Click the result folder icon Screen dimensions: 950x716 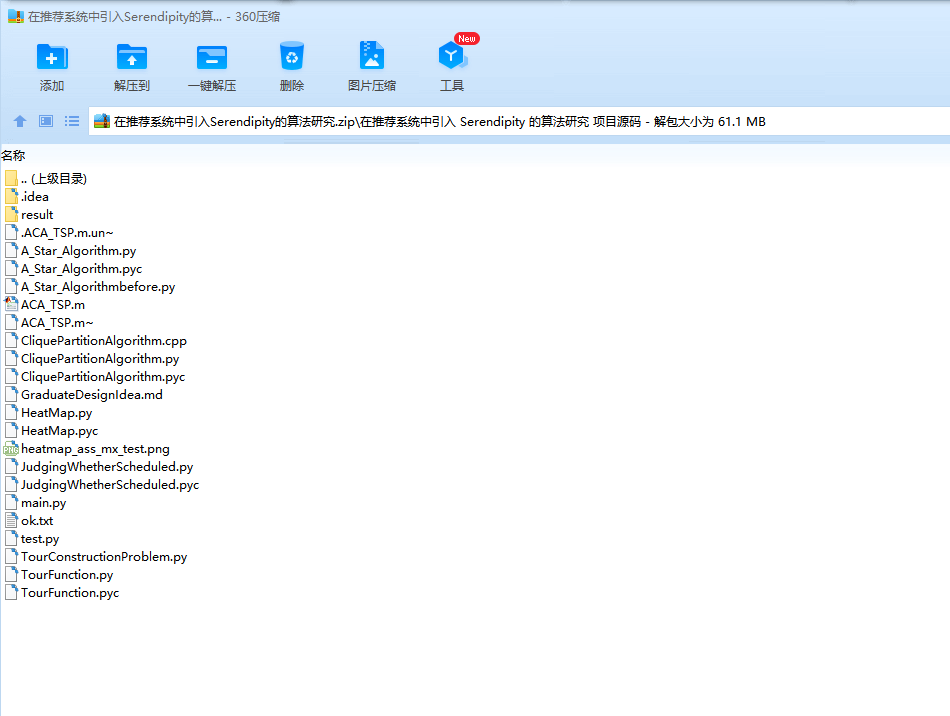click(11, 214)
